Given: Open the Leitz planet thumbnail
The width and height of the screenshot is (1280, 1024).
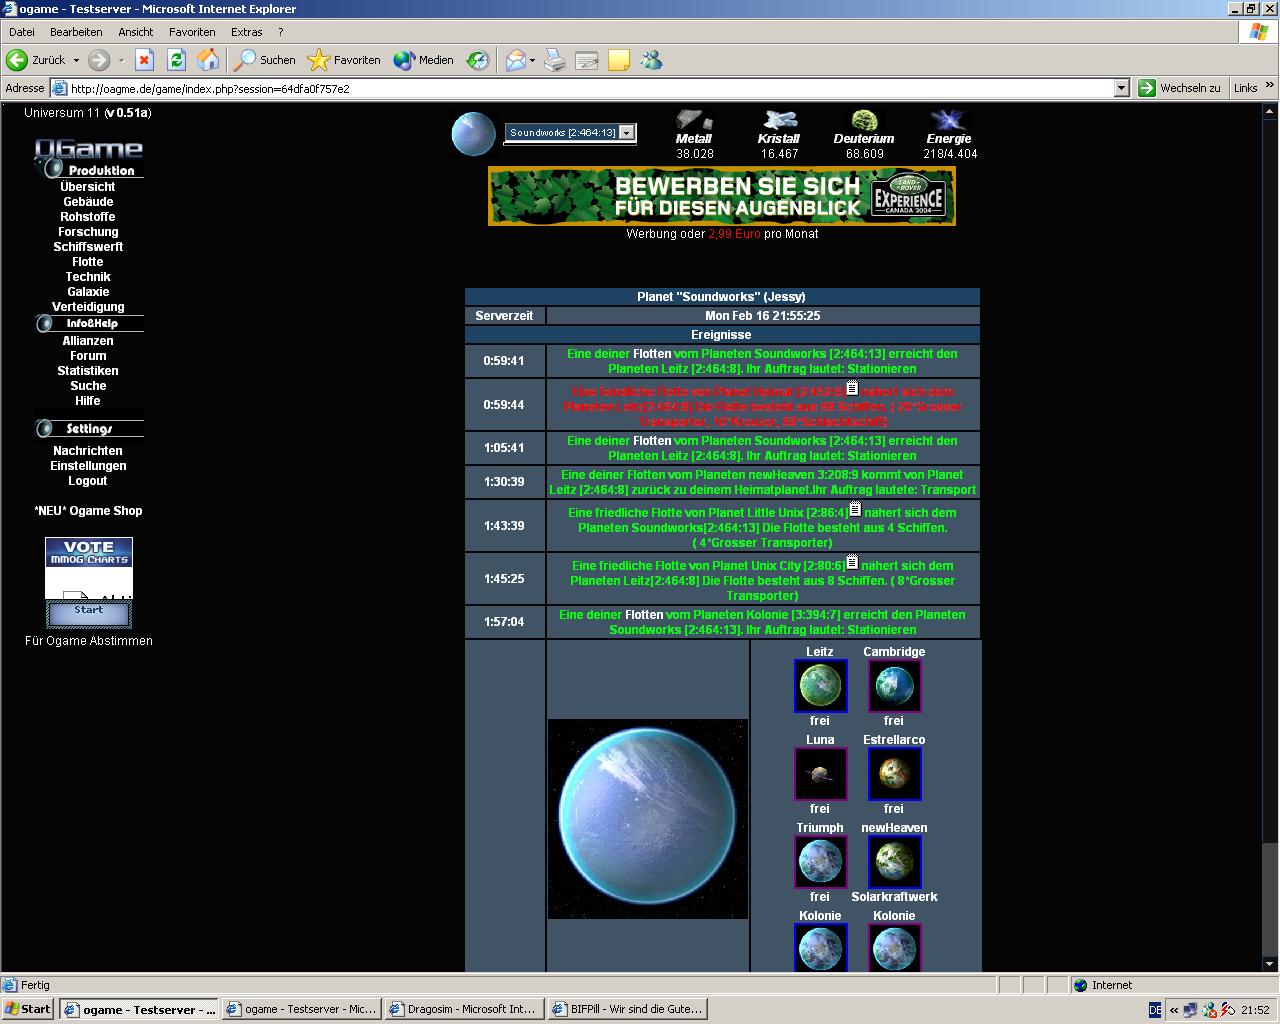Looking at the screenshot, I should 820,686.
